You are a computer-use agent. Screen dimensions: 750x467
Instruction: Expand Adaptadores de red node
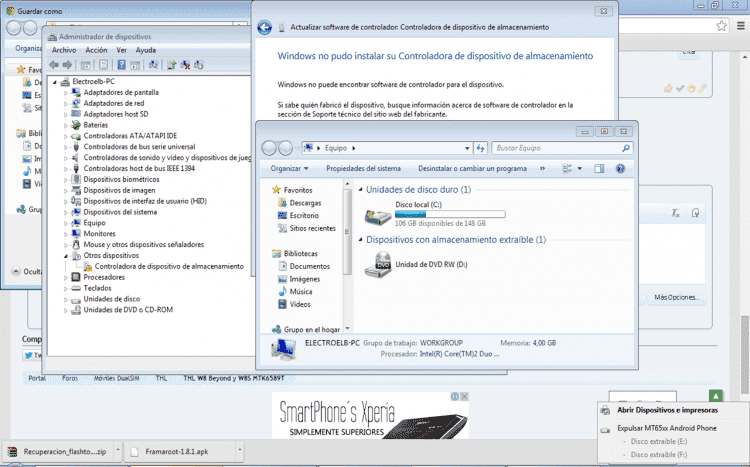66,104
